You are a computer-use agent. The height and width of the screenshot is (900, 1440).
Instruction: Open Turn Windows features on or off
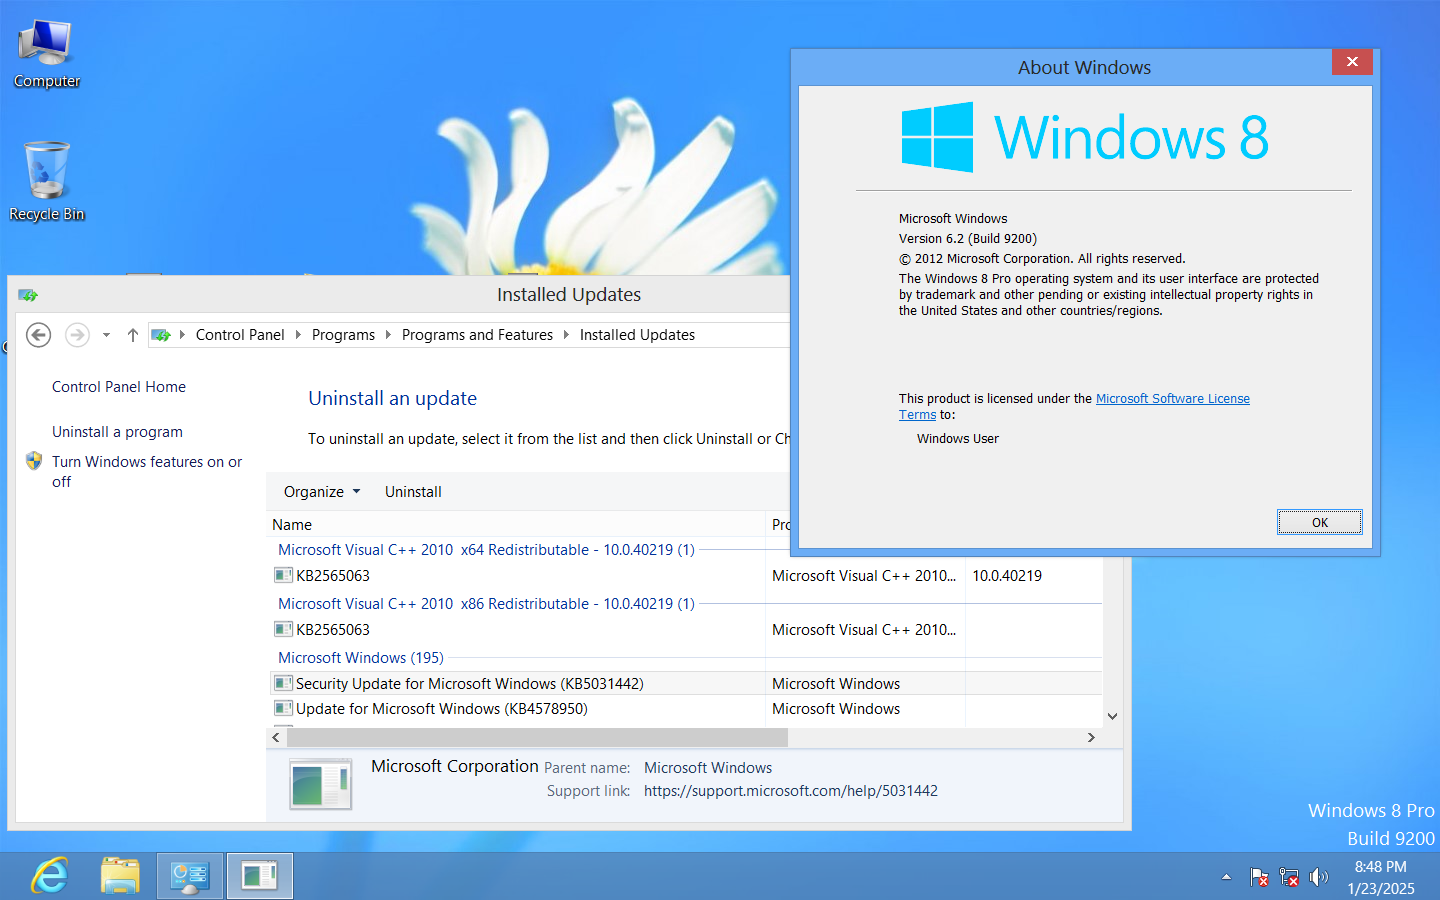coord(147,471)
